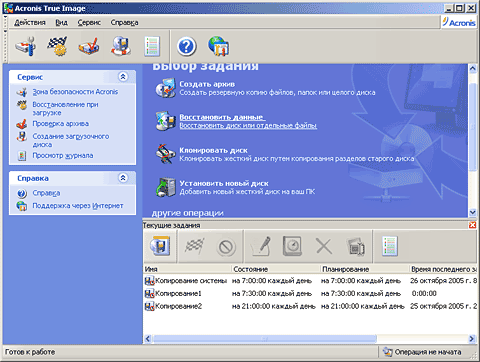Click the Восстановить данные task heading
The width and height of the screenshot is (480, 362).
point(222,117)
